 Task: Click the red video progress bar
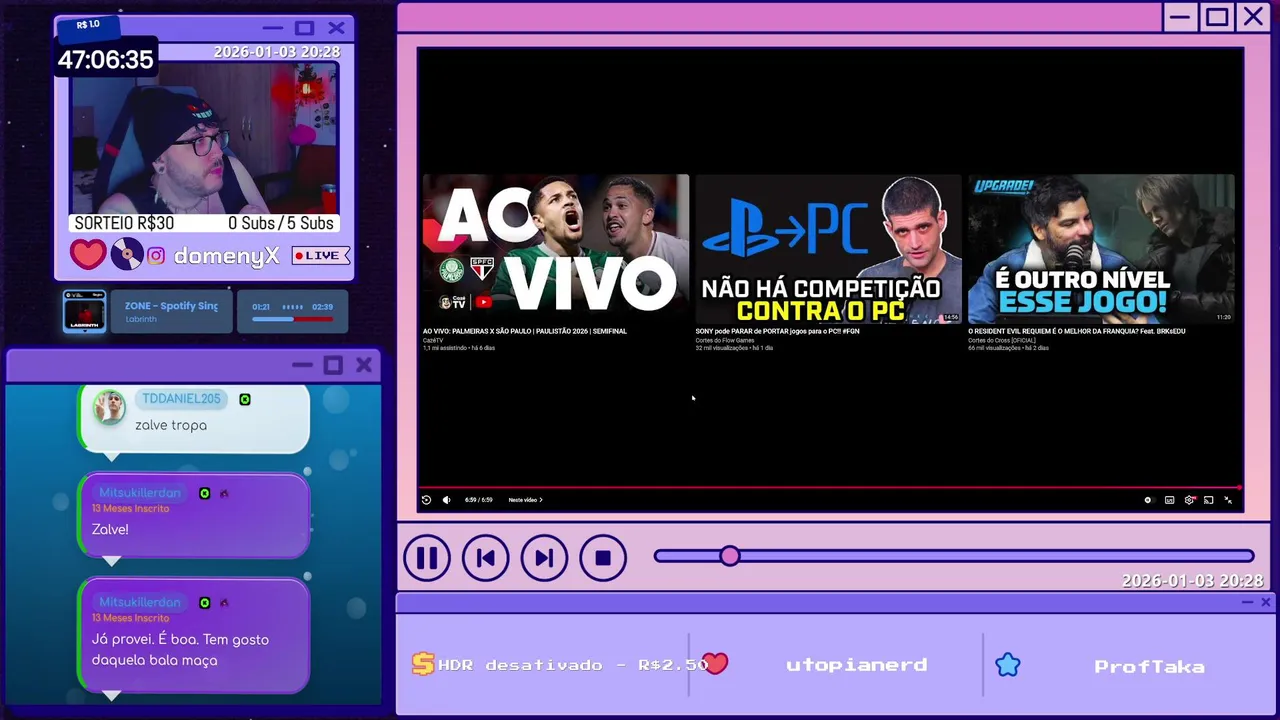[830, 488]
